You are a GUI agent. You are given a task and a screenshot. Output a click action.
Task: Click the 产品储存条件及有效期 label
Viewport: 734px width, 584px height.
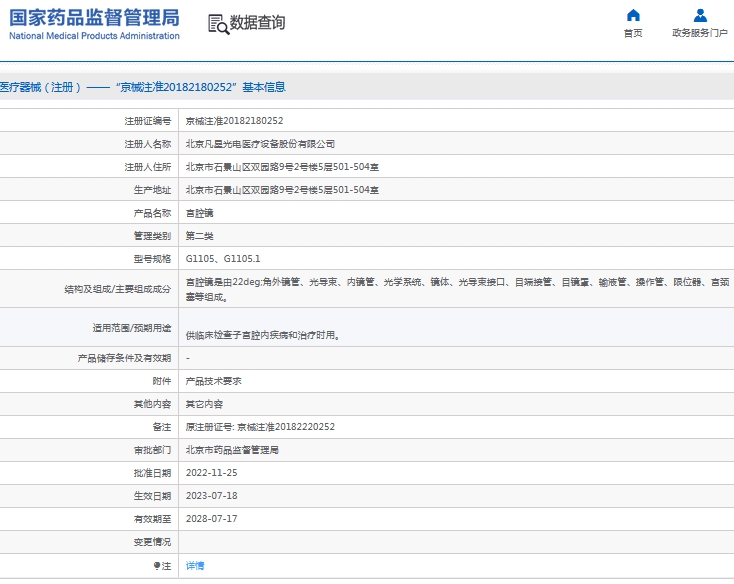click(125, 358)
